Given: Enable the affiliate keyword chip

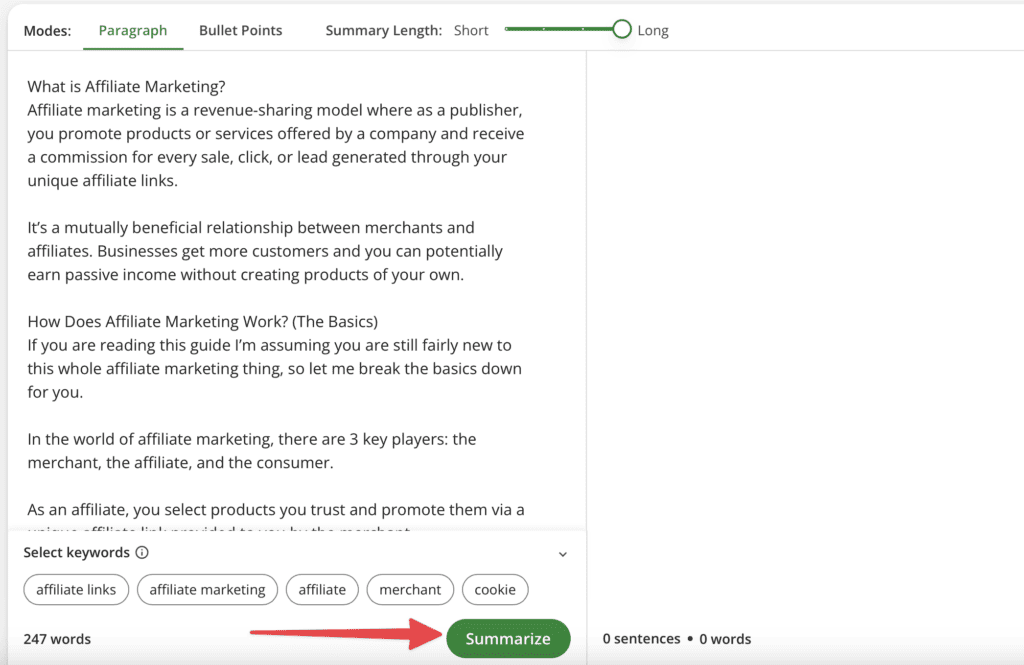Looking at the screenshot, I should click(322, 589).
